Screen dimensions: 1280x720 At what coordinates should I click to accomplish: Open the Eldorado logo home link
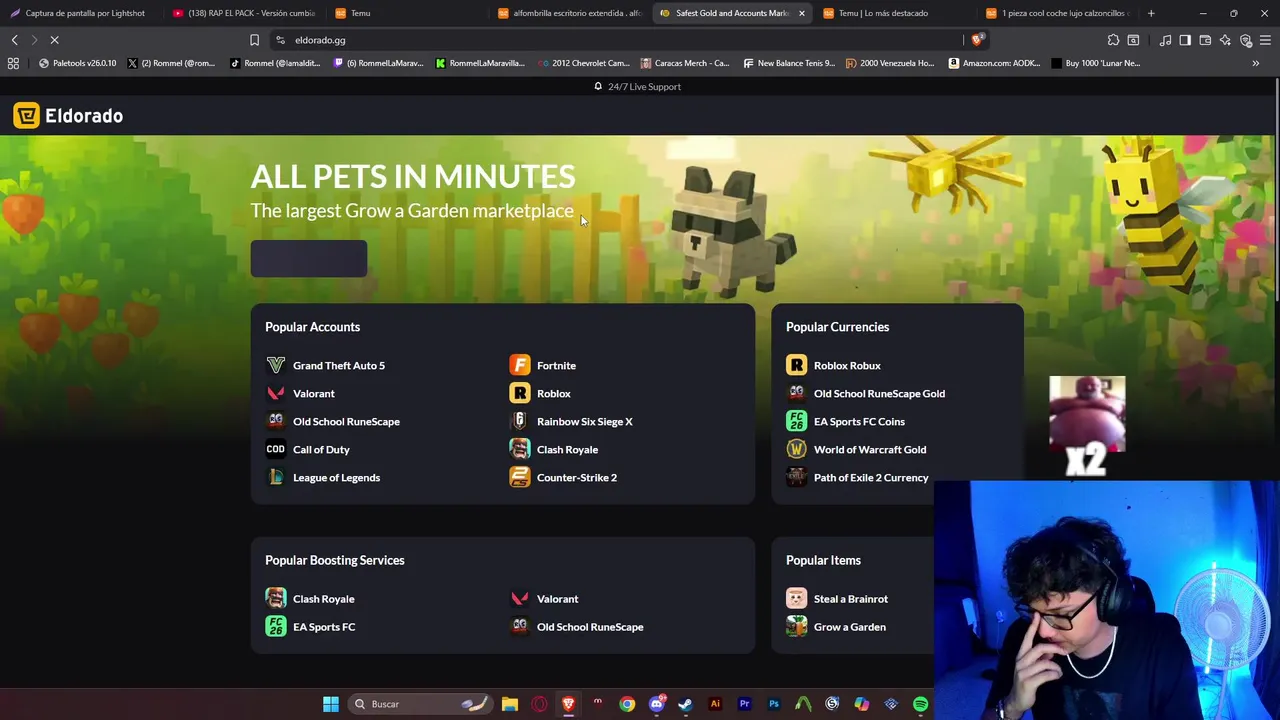click(68, 116)
